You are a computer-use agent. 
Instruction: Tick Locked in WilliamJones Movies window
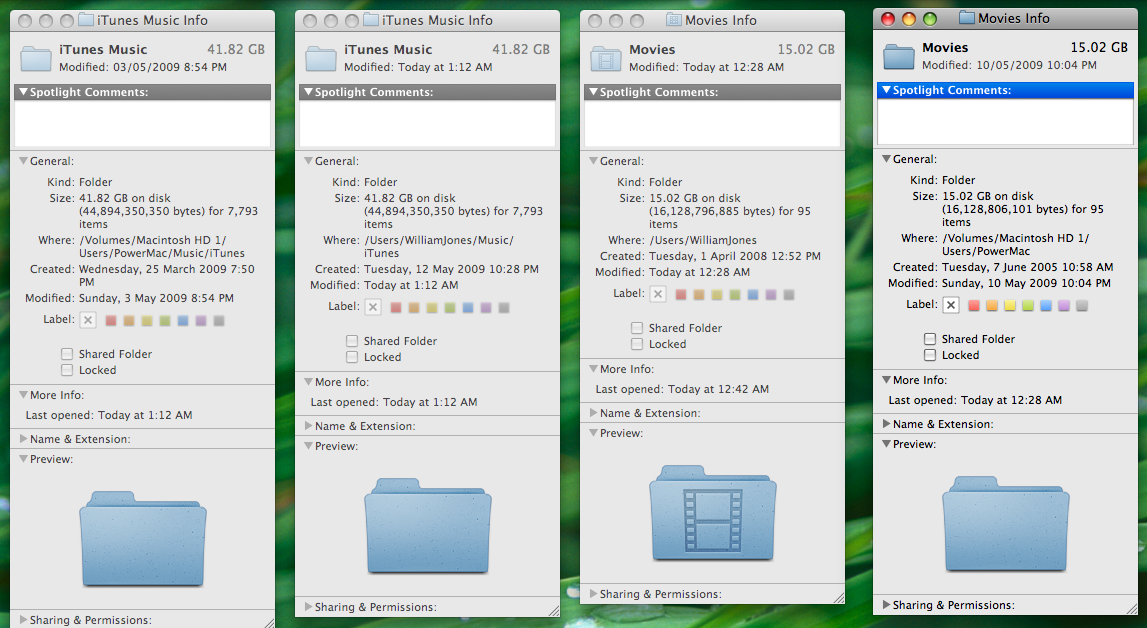(637, 344)
